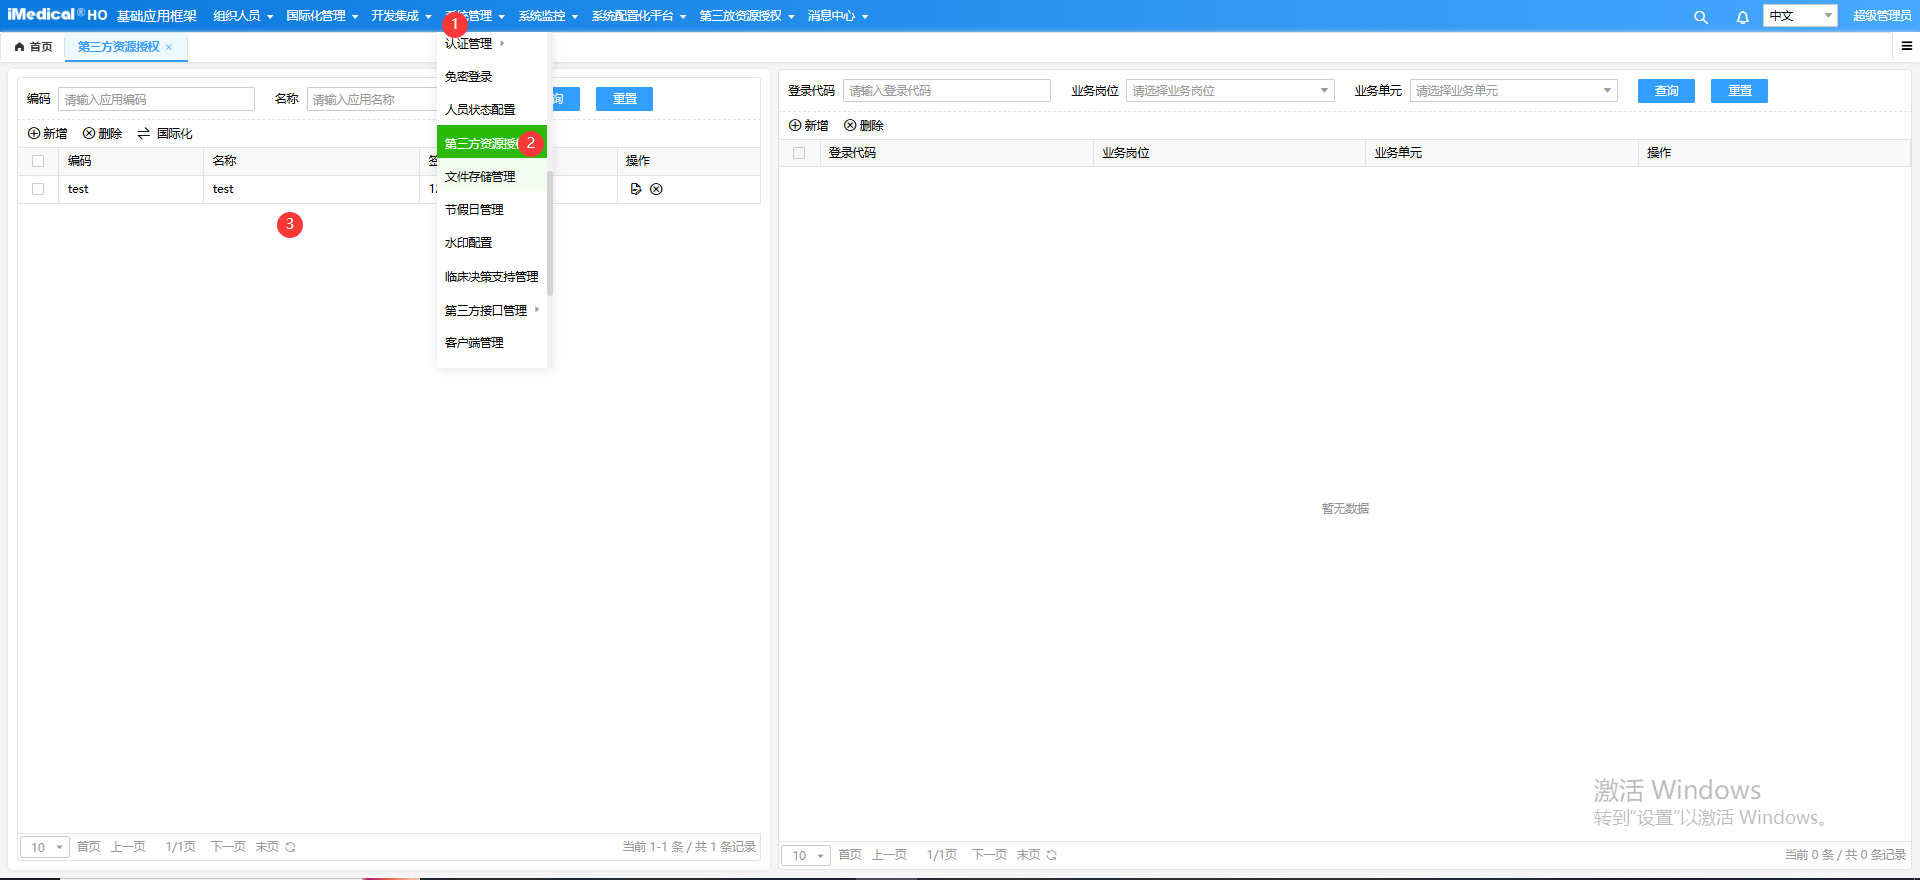Open the notification bell icon
The width and height of the screenshot is (1920, 880).
(x=1742, y=17)
